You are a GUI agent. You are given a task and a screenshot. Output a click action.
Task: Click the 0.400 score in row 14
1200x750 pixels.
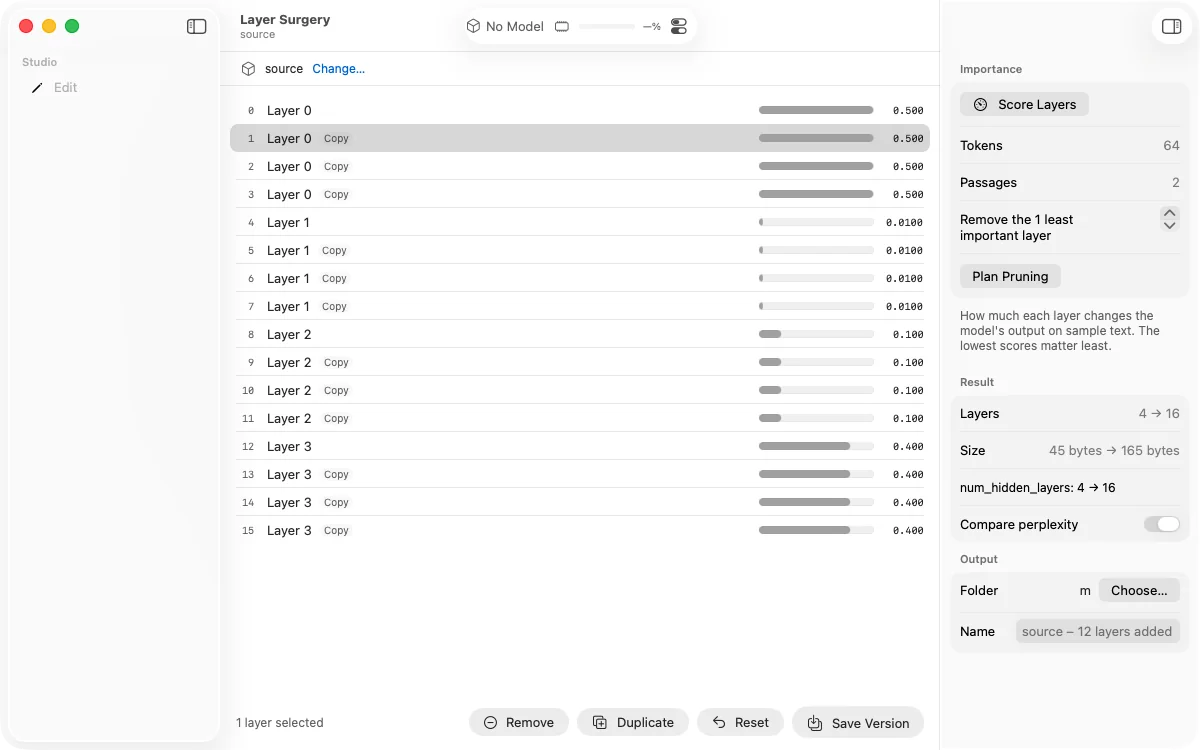click(x=908, y=502)
